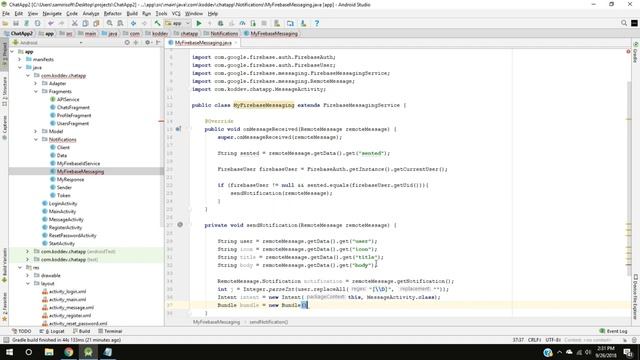Click the Undo arrow icon

(x=51, y=23)
